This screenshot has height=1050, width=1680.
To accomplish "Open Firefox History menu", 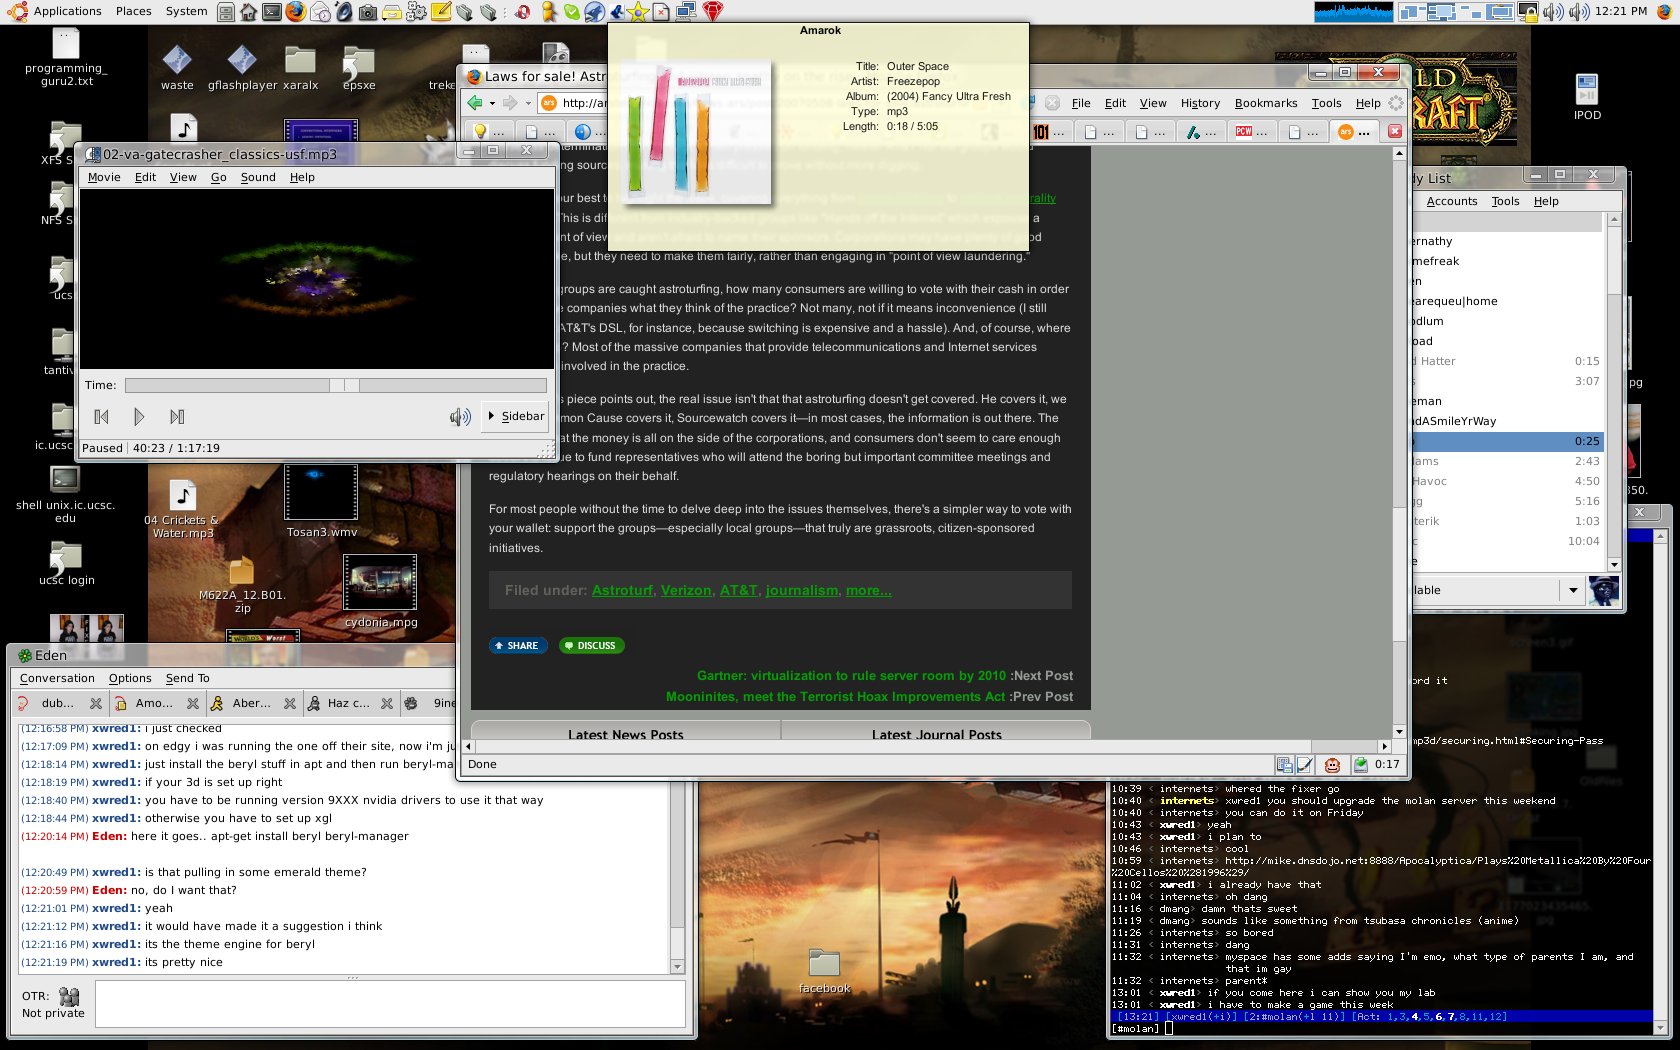I will pyautogui.click(x=1200, y=103).
